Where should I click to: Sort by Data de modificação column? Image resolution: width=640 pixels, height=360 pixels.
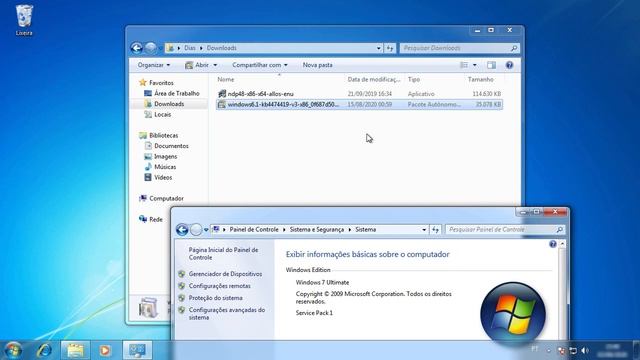click(374, 79)
